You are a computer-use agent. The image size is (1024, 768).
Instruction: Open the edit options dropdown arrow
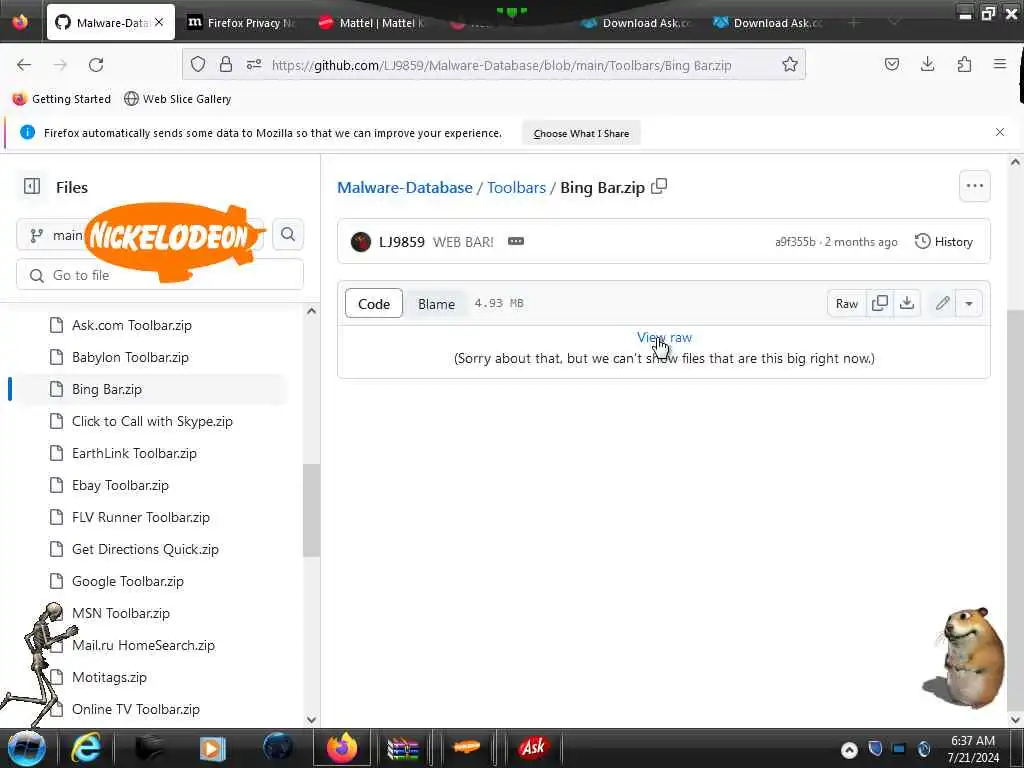[x=969, y=304]
